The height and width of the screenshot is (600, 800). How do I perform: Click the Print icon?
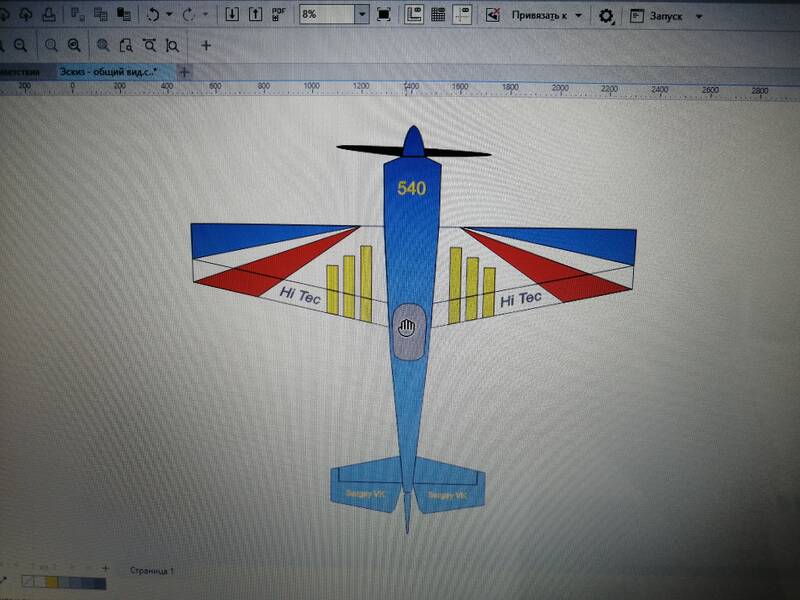(47, 15)
